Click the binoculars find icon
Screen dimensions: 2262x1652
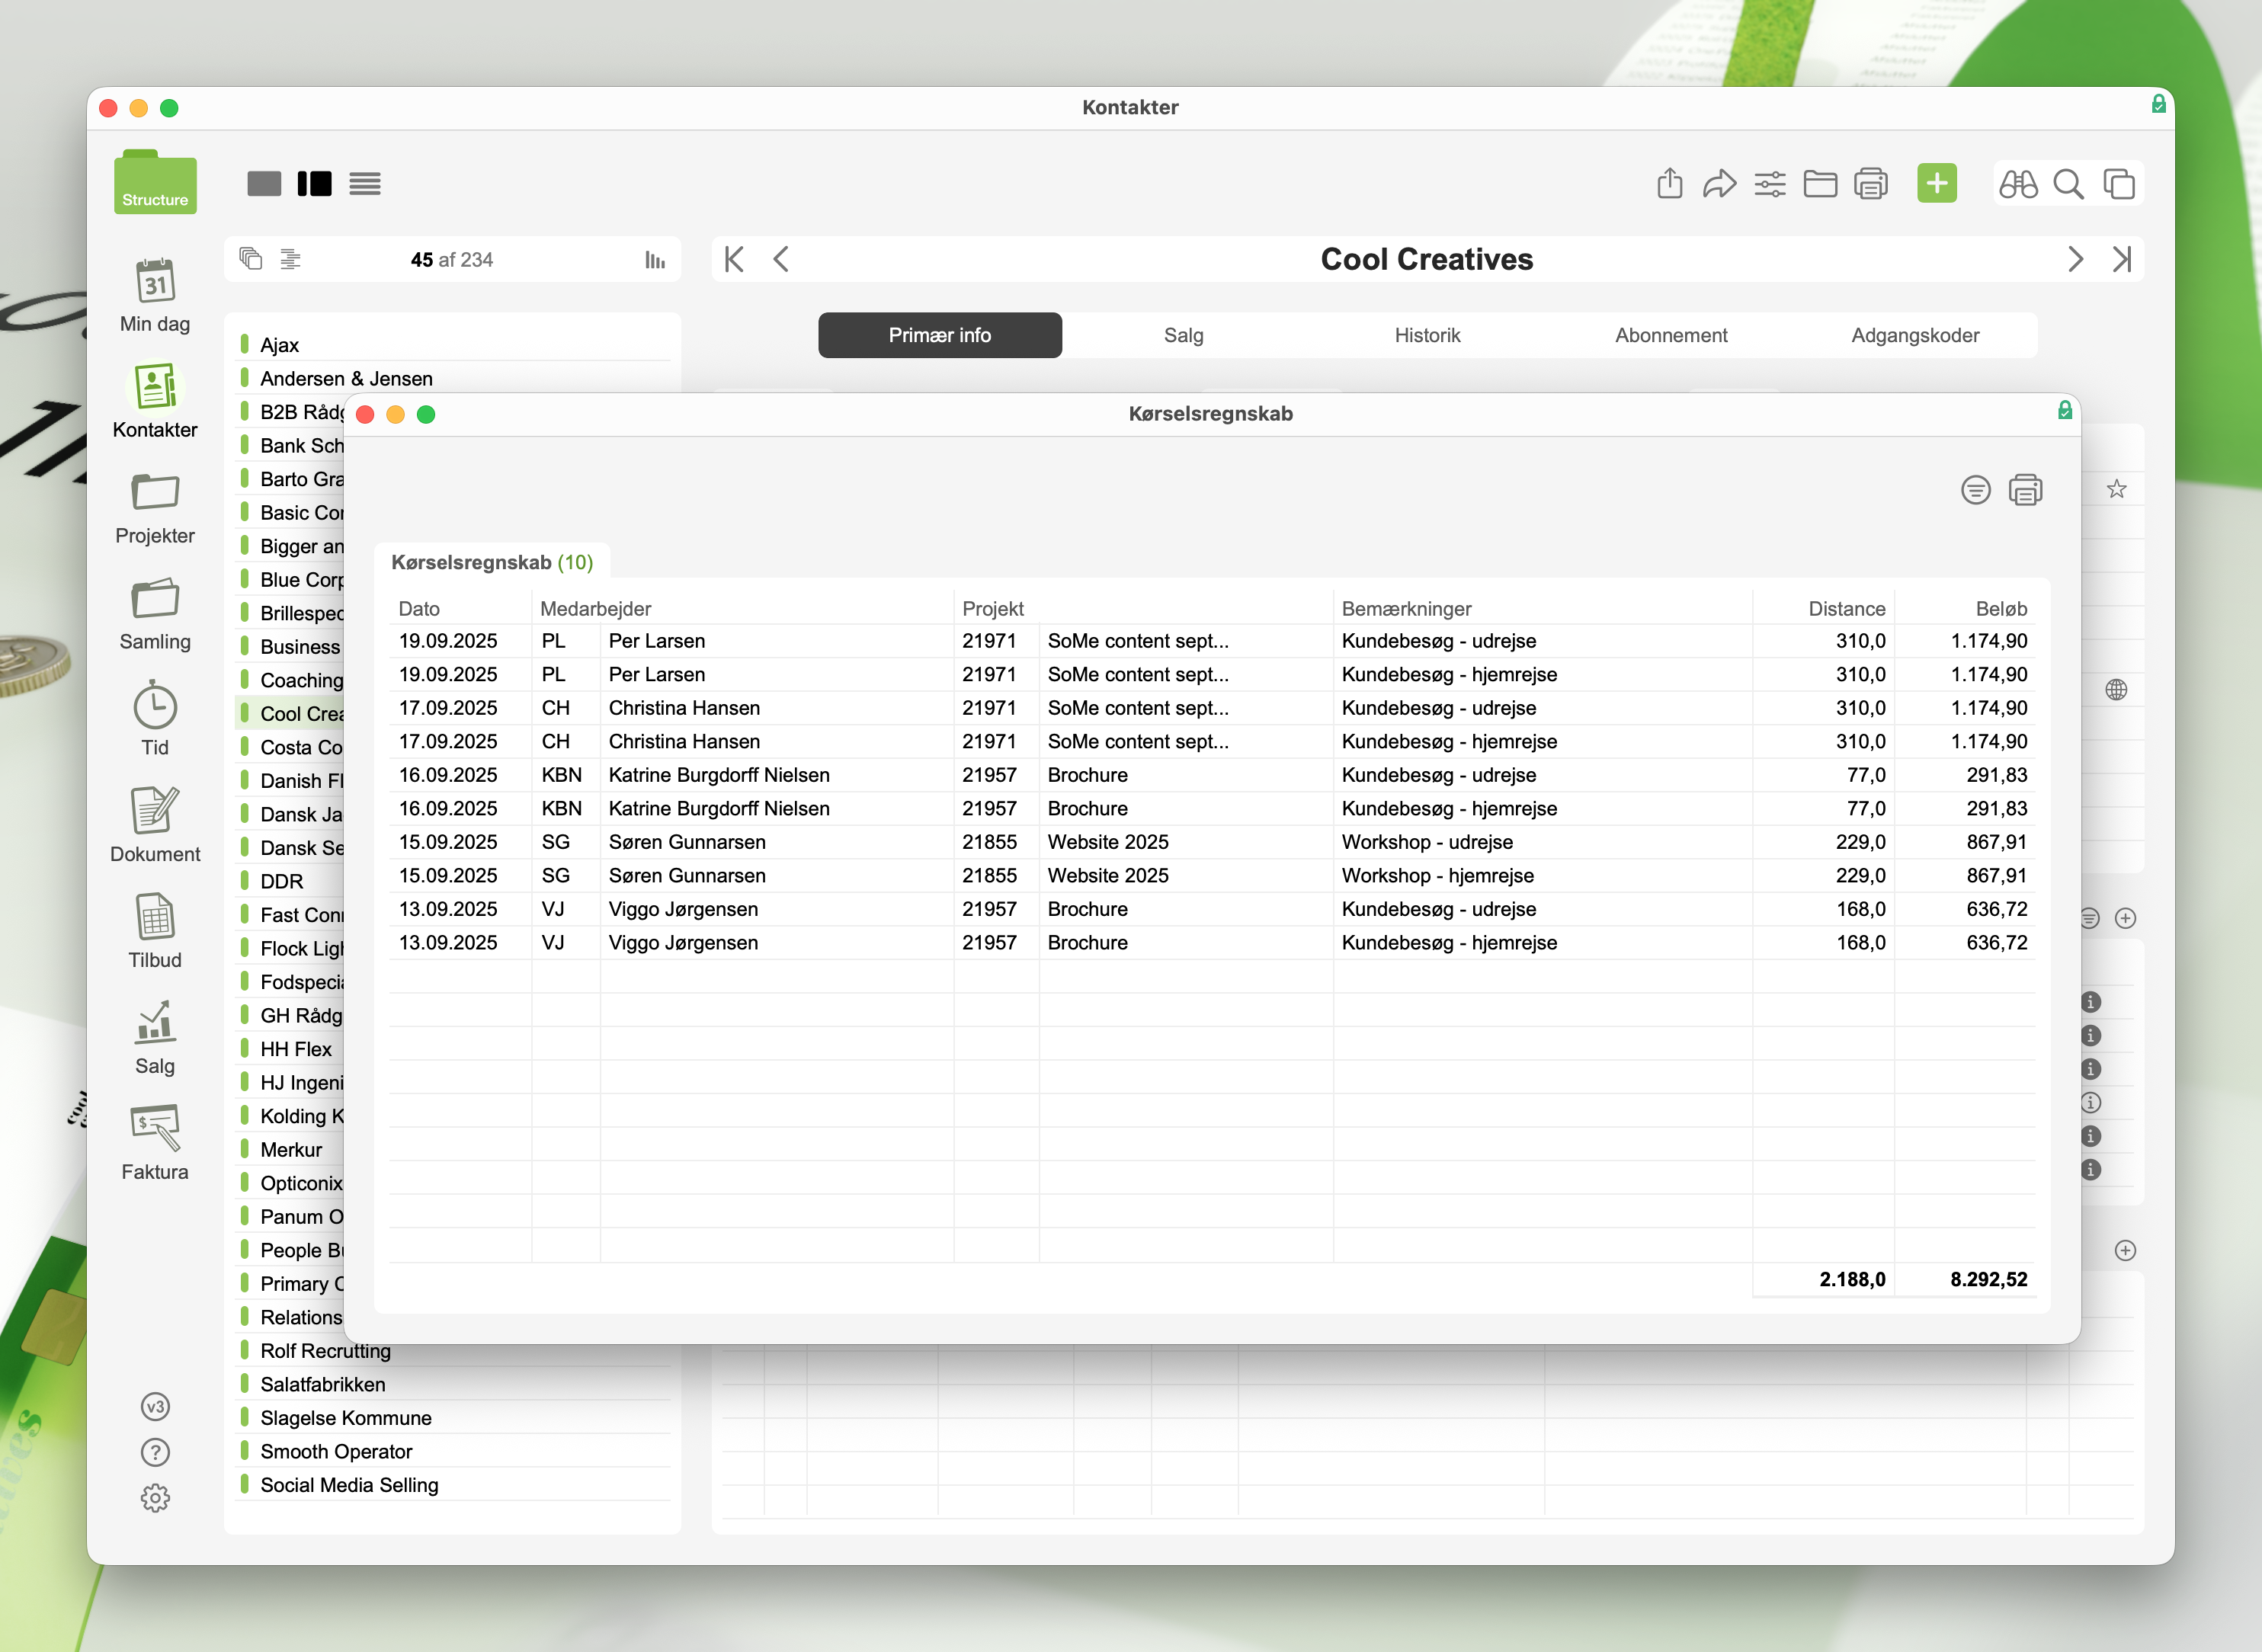coord(2018,184)
